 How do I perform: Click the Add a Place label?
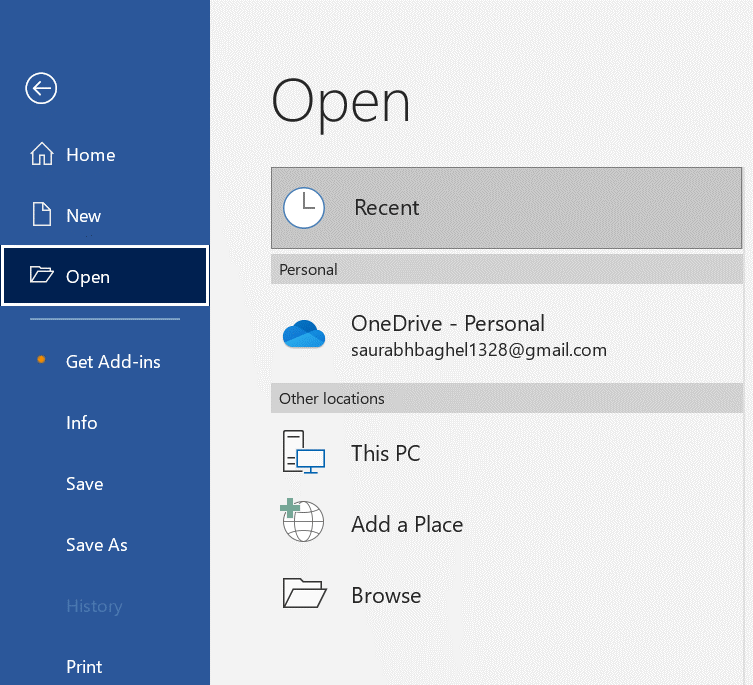coord(407,524)
